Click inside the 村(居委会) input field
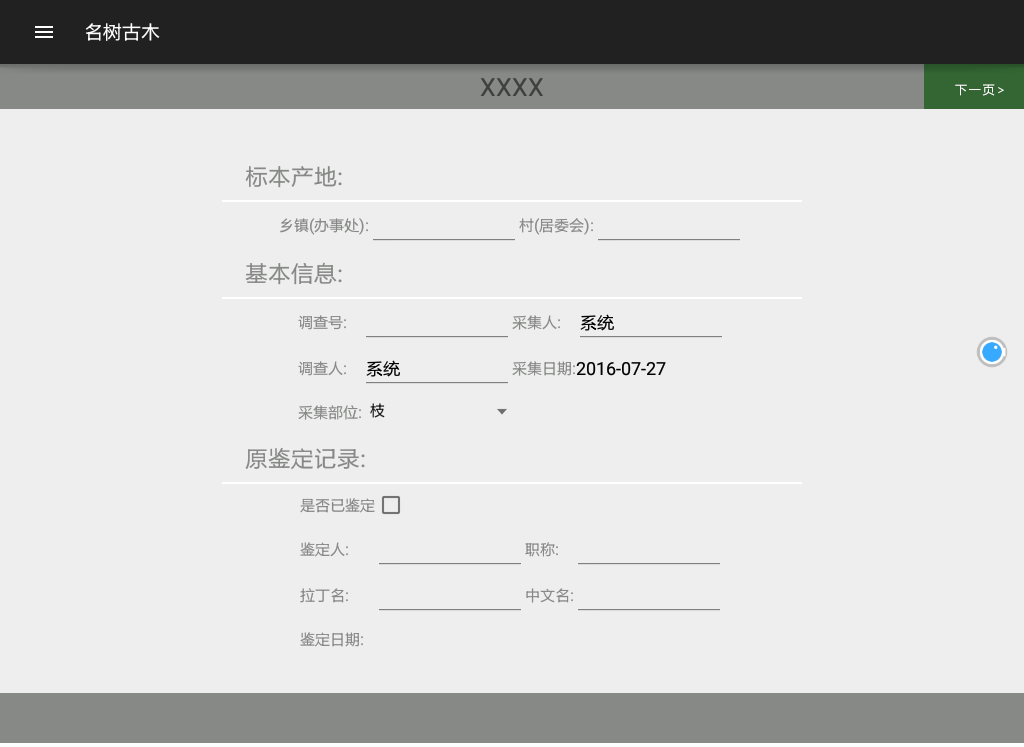 point(669,226)
